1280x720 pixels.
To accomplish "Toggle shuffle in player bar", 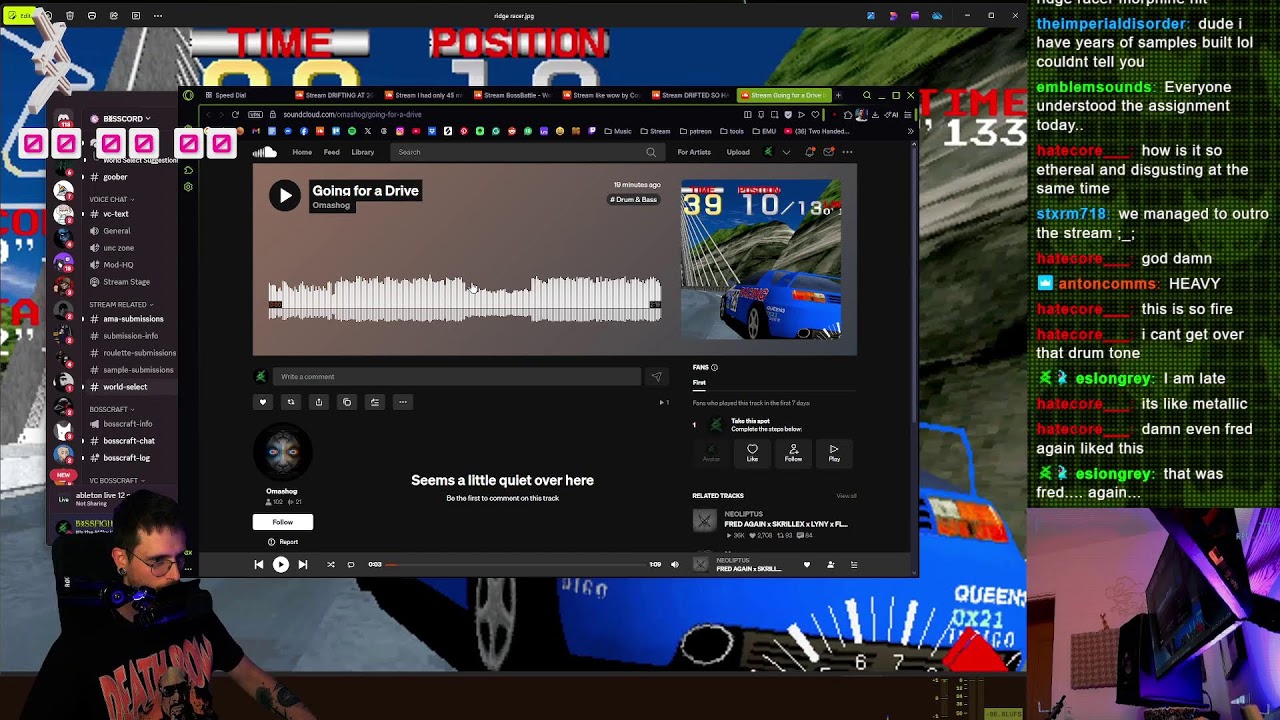I will click(x=331, y=565).
